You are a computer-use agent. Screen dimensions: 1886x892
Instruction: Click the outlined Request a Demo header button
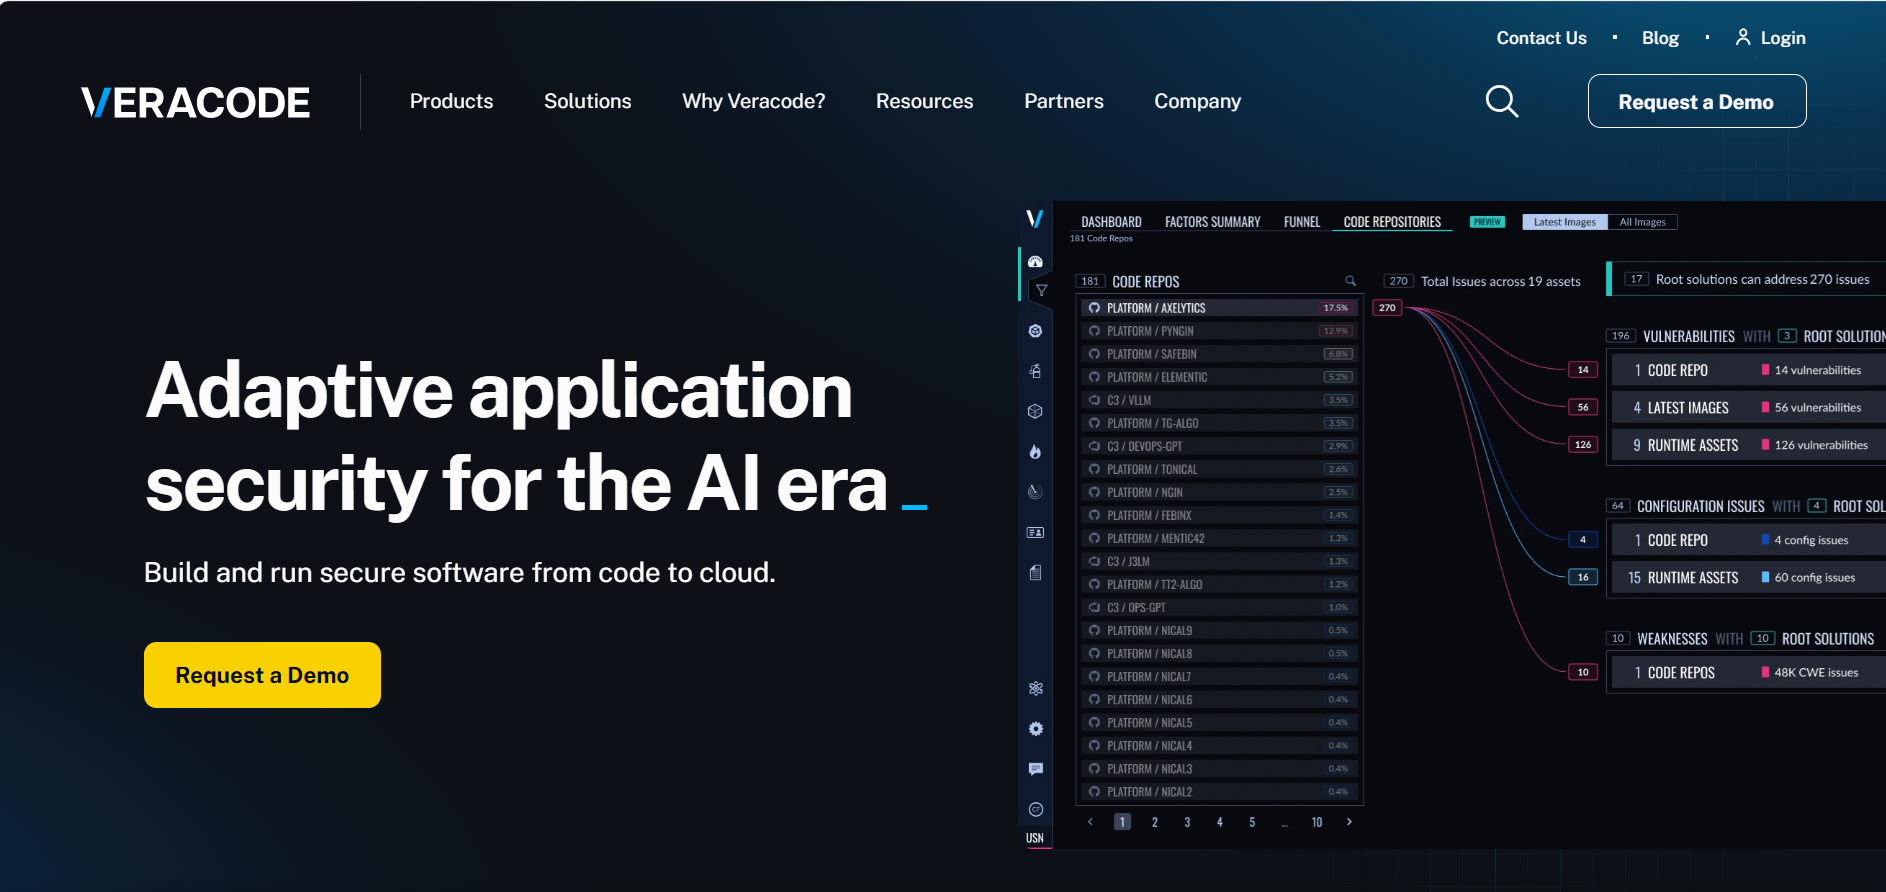pos(1696,101)
